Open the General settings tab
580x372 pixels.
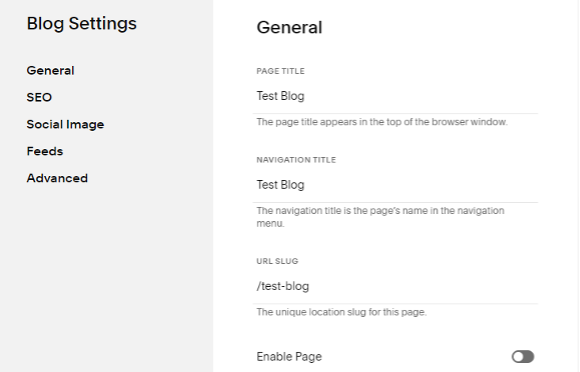pyautogui.click(x=50, y=70)
